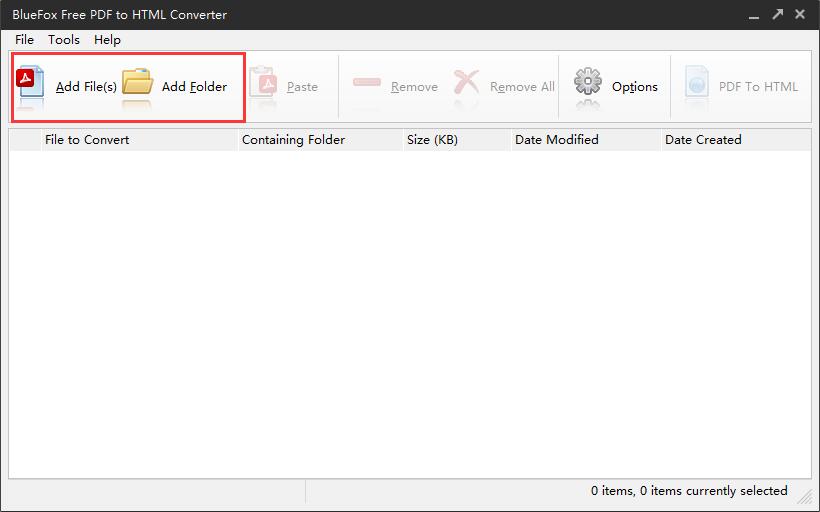Viewport: 820px width, 512px height.
Task: Click the Remove All red X icon
Action: 466,82
